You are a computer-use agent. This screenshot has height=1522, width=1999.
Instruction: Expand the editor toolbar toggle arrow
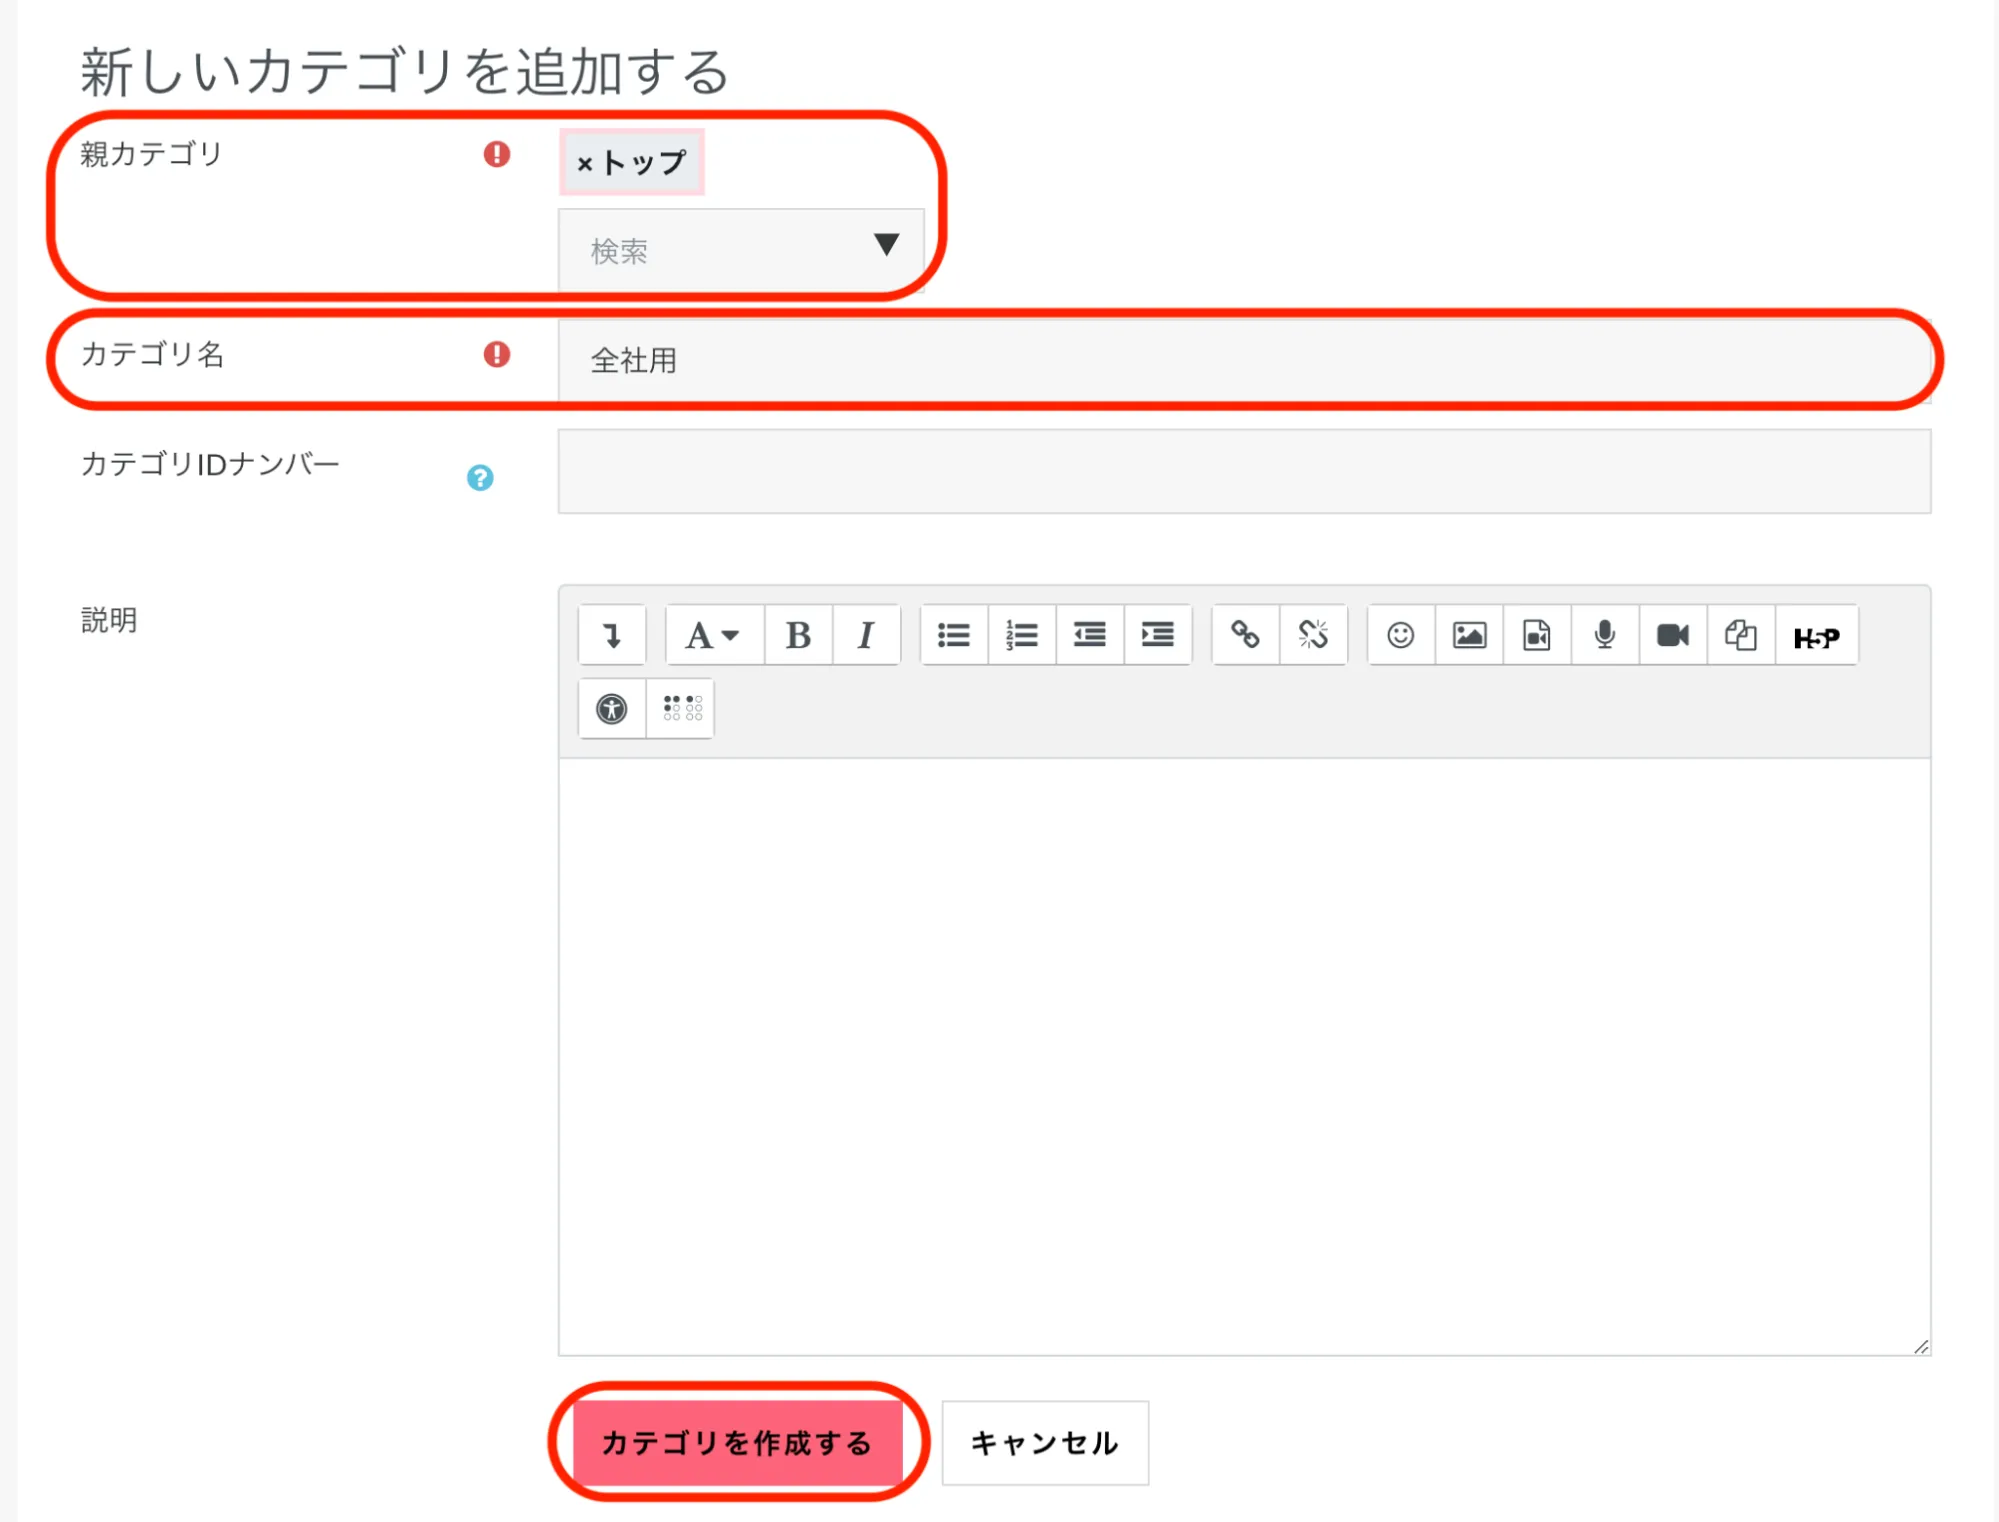coord(611,635)
